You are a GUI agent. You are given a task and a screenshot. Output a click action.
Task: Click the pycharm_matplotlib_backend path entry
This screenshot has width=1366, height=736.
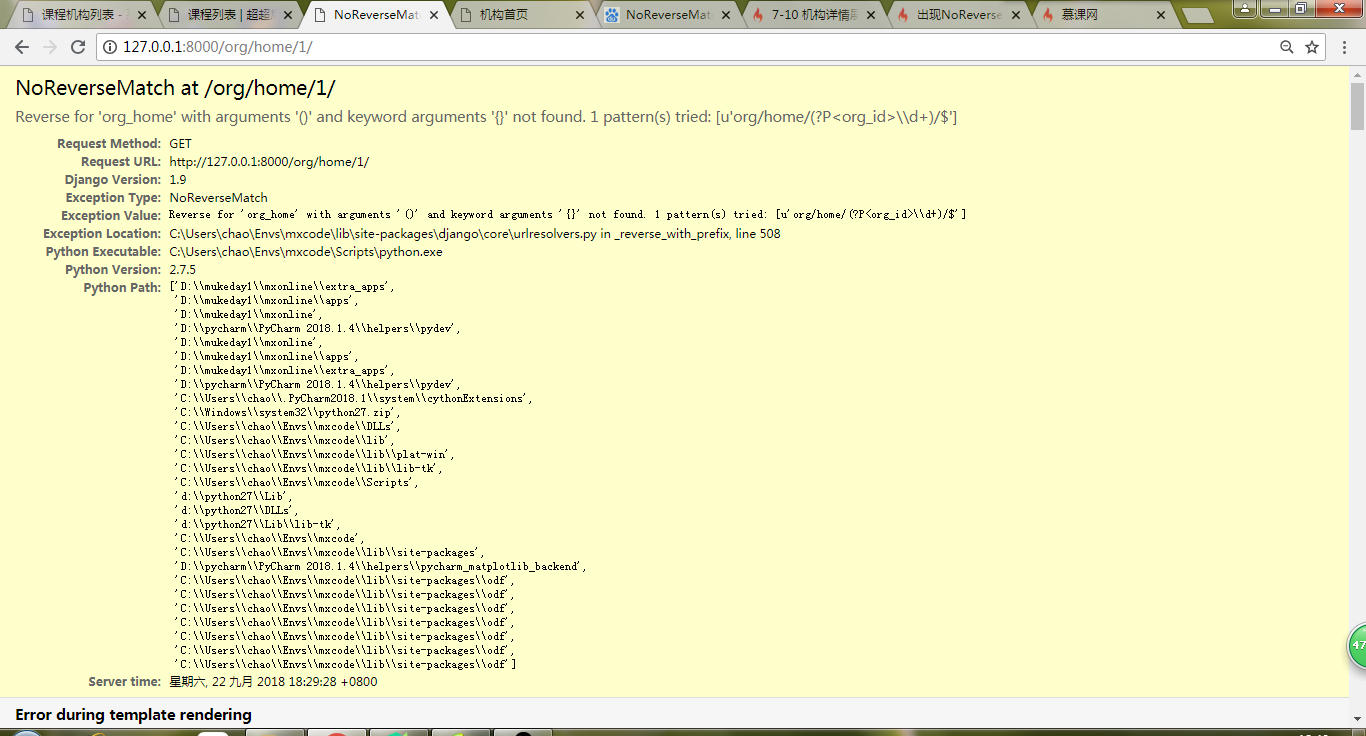point(381,566)
